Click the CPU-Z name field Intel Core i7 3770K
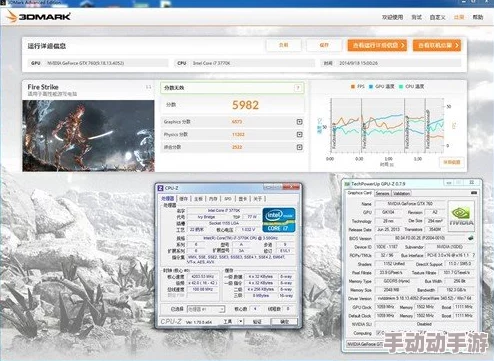Screen dimensions: 494x361 click(224, 211)
